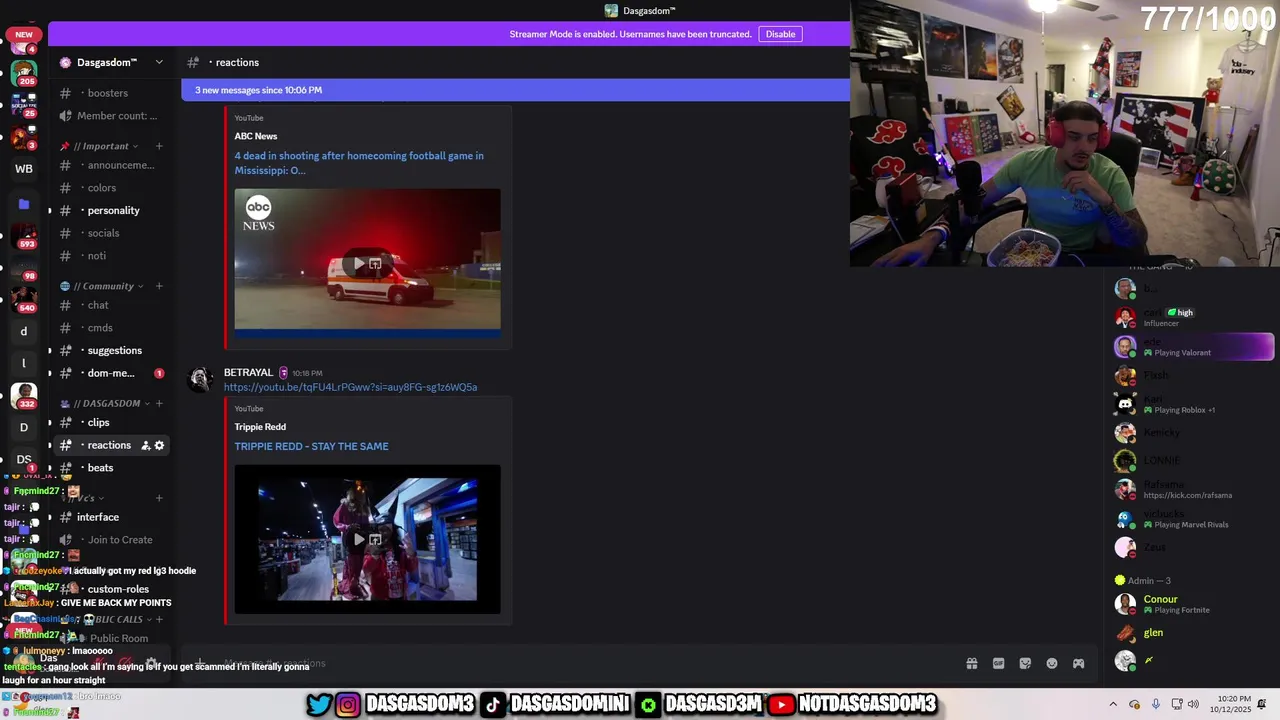Open the youtu.be link from BETRAYAL
1280x720 pixels.
coord(350,387)
